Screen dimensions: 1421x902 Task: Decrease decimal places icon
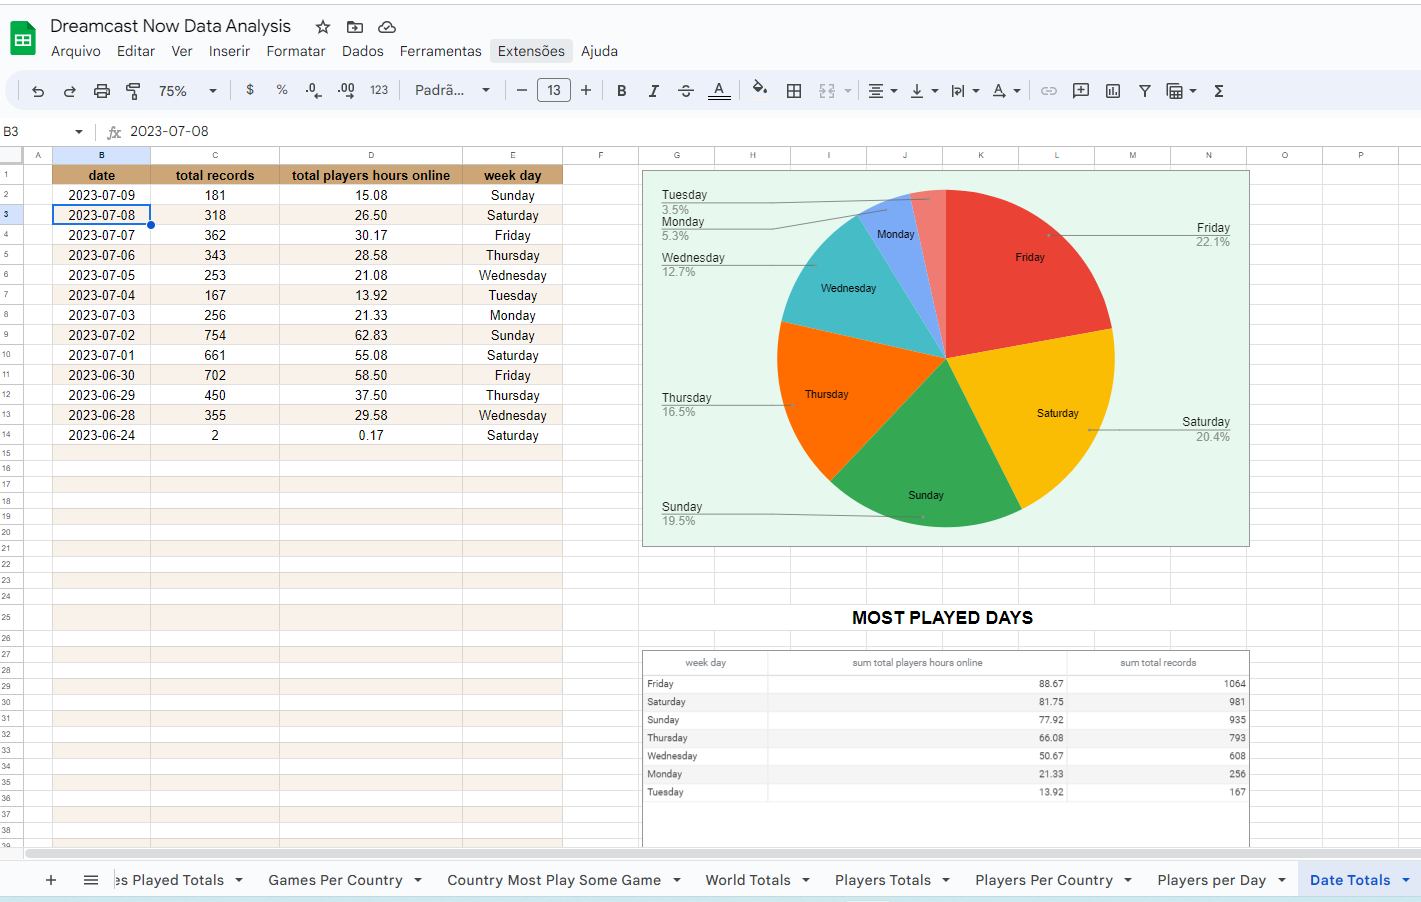click(314, 91)
